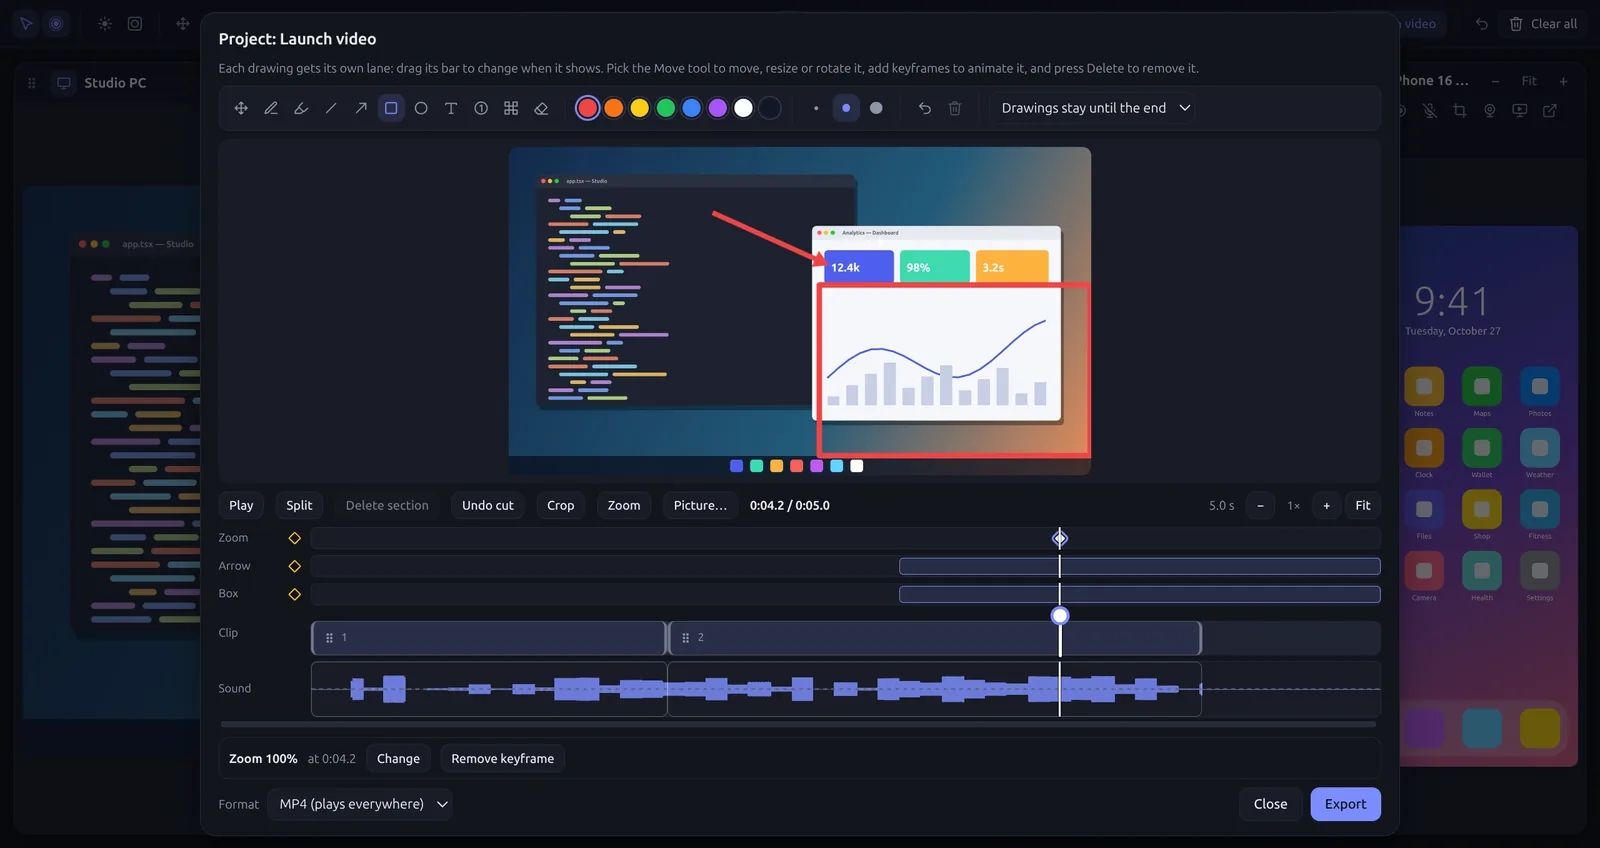Click the Split button
Viewport: 1600px width, 848px height.
pos(299,506)
